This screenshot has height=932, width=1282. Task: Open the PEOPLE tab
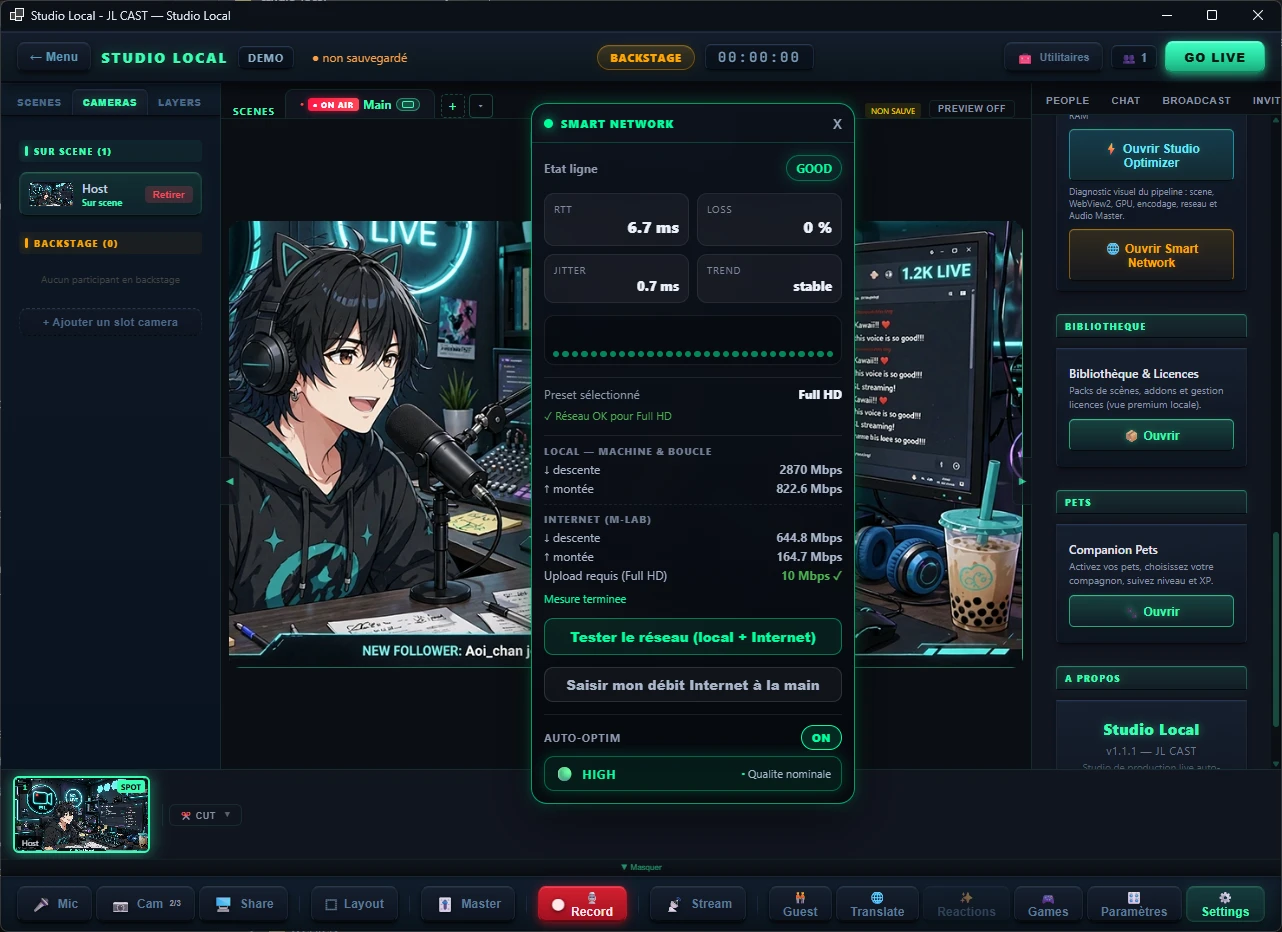(1067, 100)
